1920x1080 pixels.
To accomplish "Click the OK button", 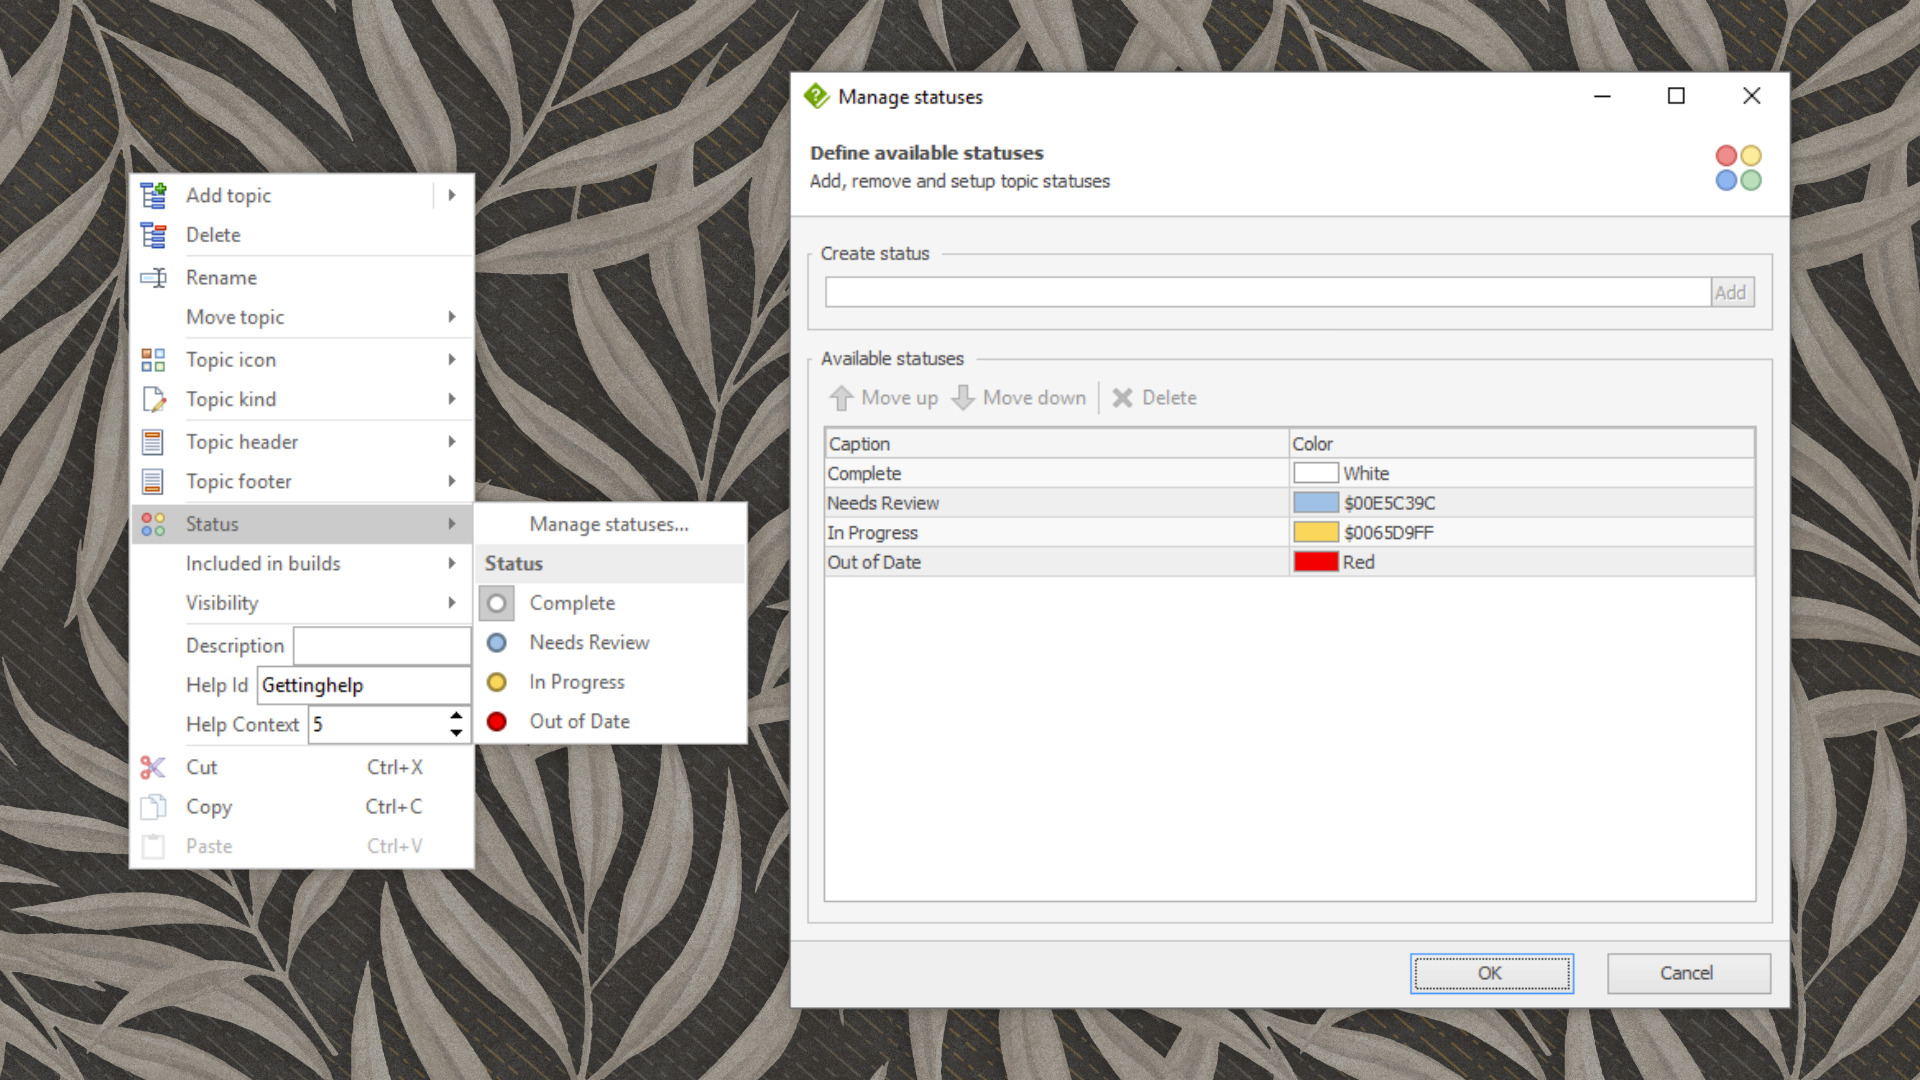I will [1491, 973].
